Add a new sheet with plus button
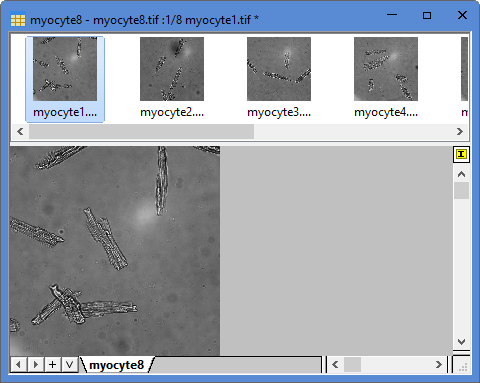Image resolution: width=480 pixels, height=383 pixels. point(53,365)
